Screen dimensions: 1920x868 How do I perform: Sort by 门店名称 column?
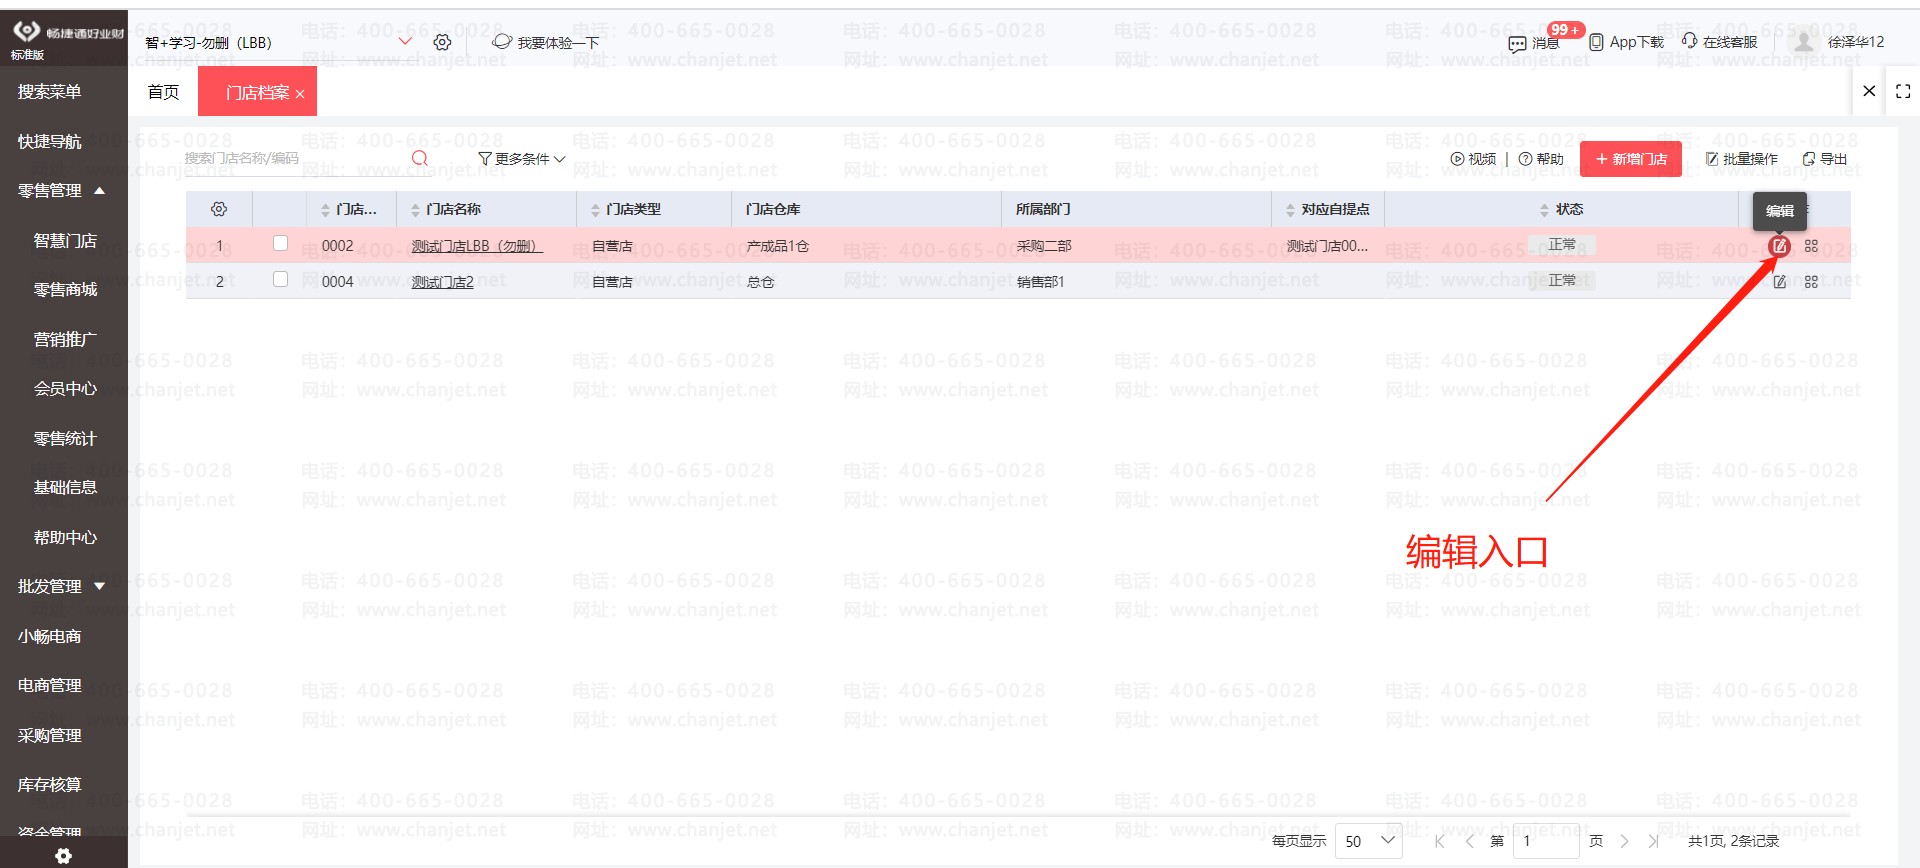tap(416, 210)
